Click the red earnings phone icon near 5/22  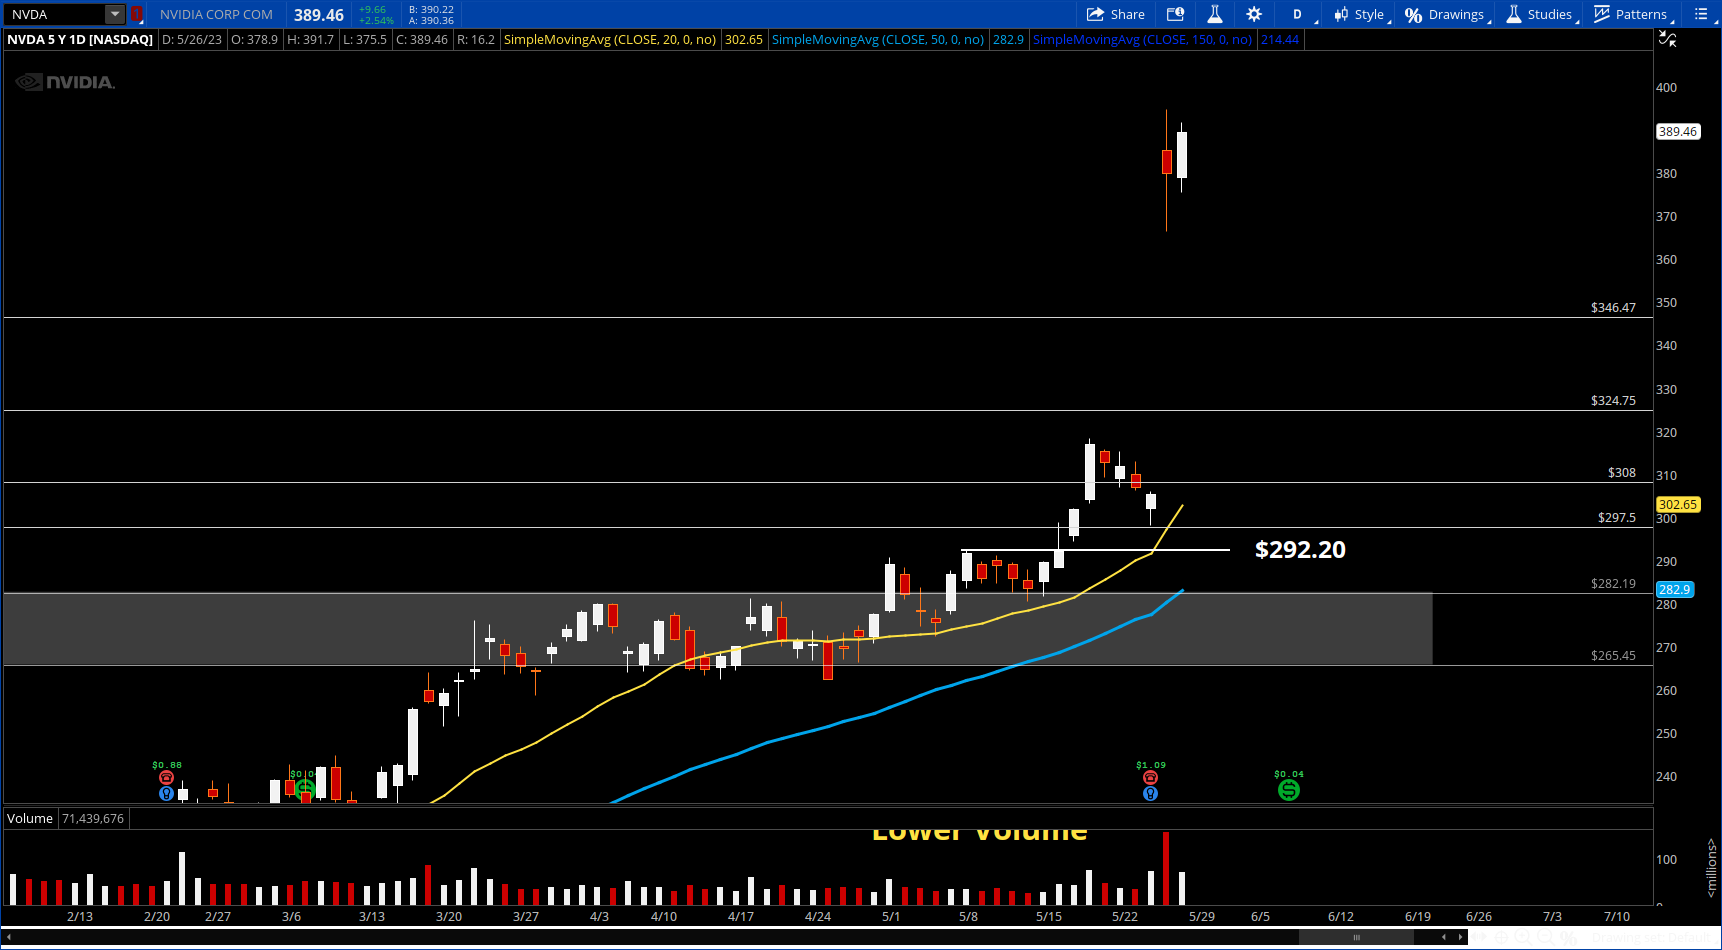(1150, 778)
